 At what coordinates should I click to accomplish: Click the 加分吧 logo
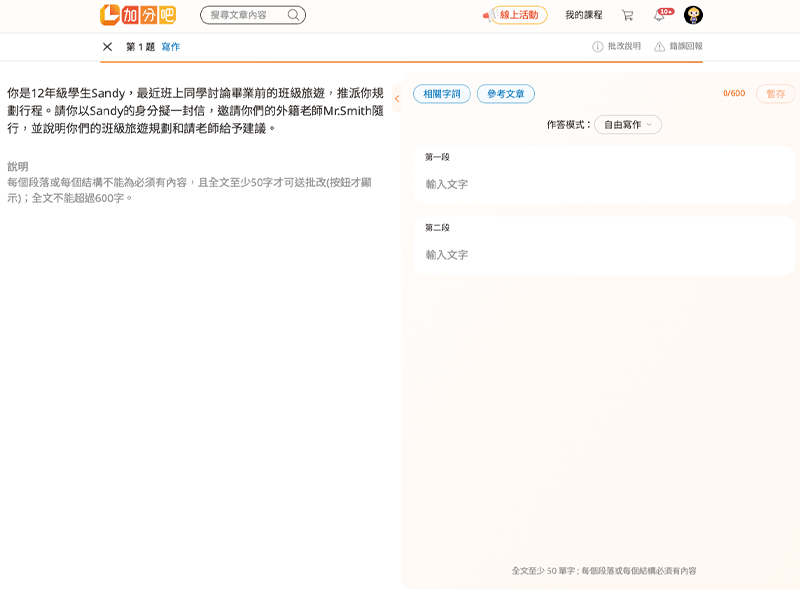click(137, 15)
